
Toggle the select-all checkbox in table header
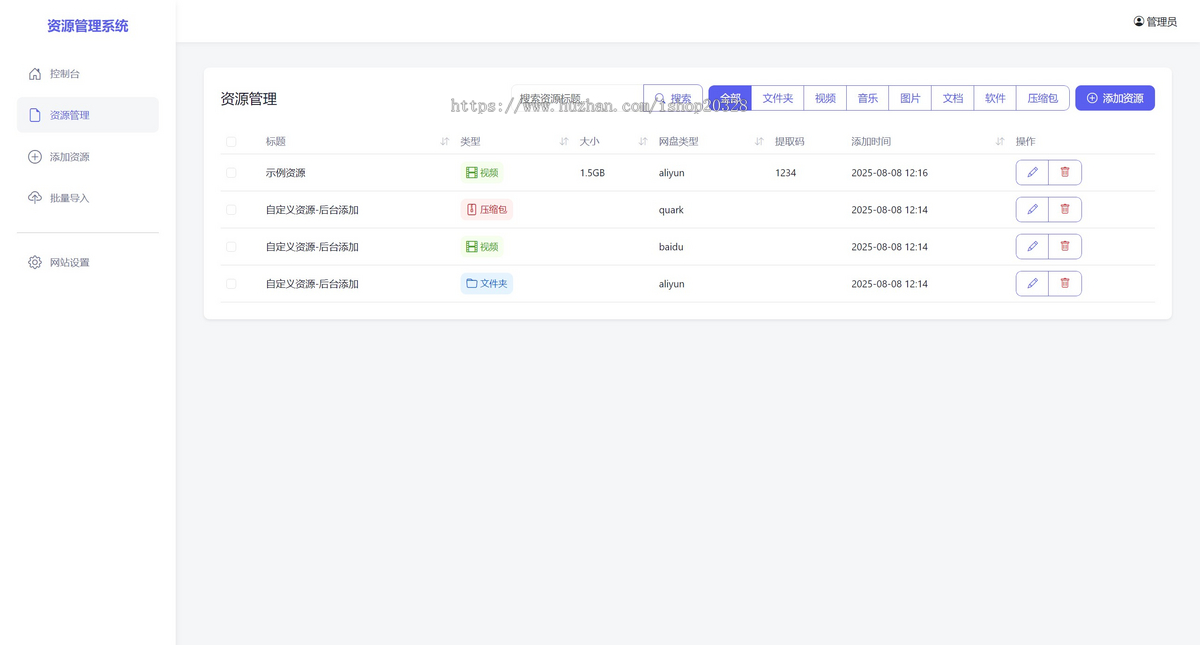(x=231, y=142)
